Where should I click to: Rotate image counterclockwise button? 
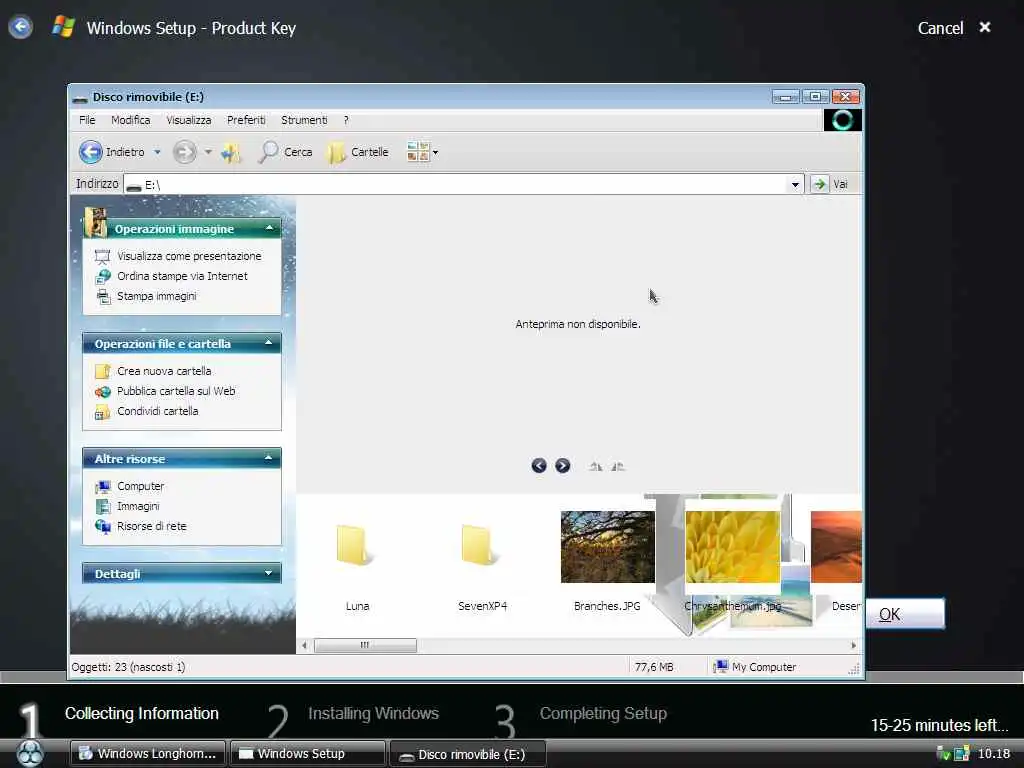(x=618, y=466)
